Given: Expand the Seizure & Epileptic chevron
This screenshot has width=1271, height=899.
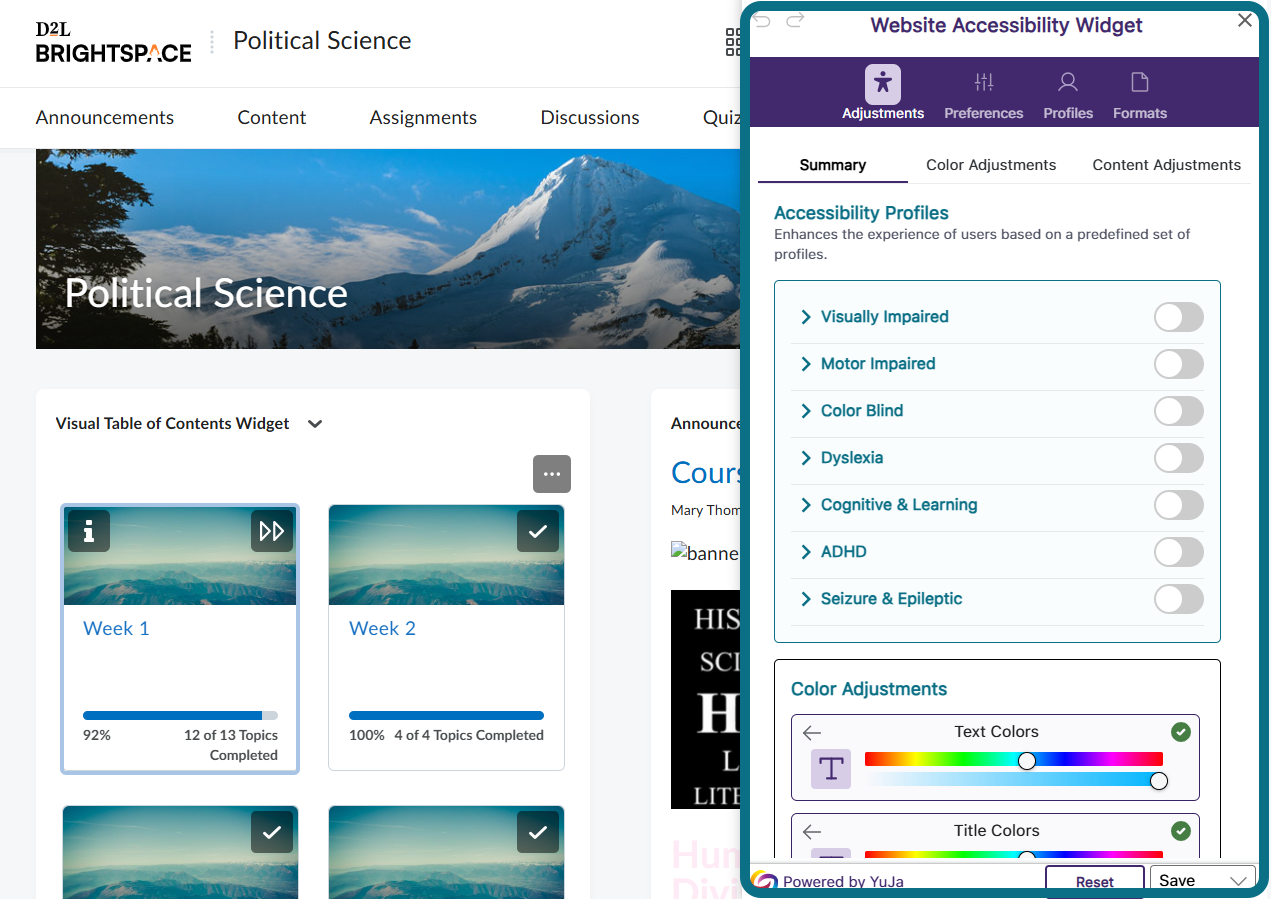Looking at the screenshot, I should (806, 599).
